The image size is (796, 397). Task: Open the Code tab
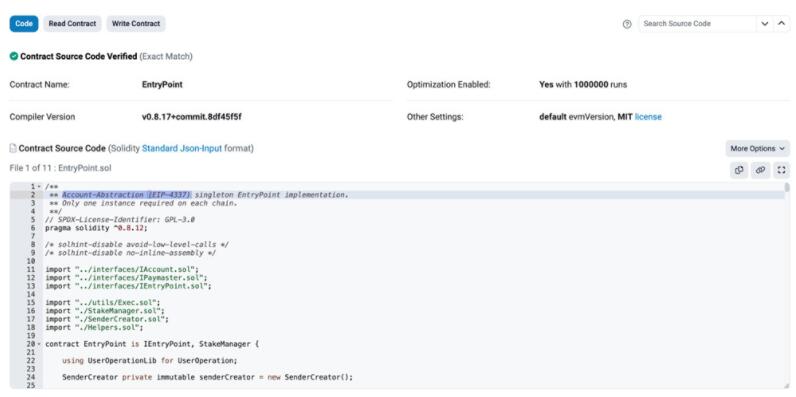pos(24,23)
